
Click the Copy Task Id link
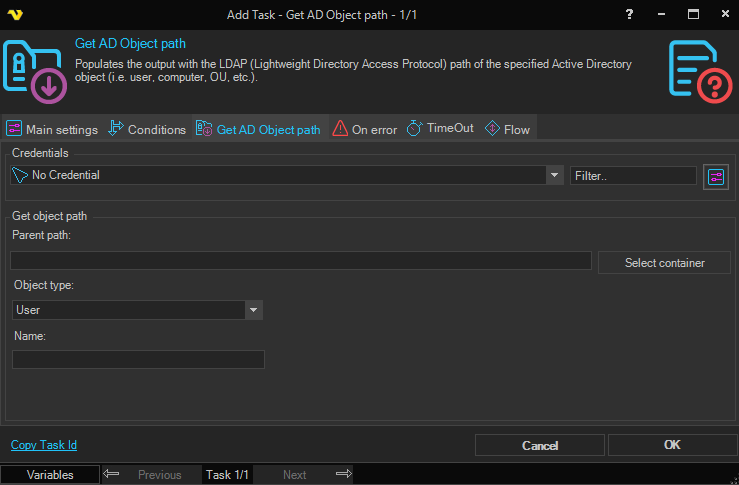pos(44,445)
